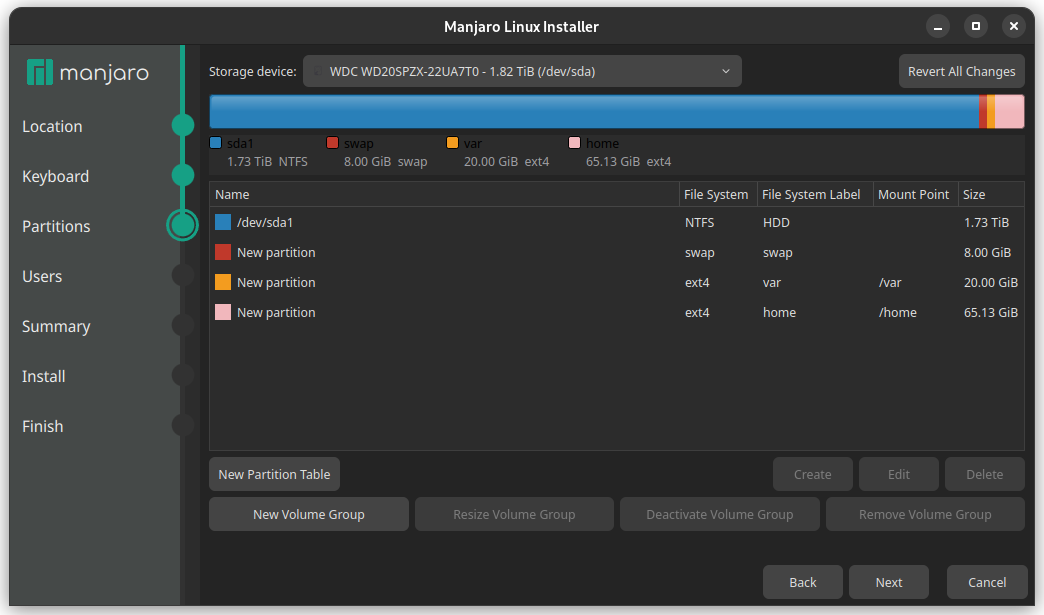Open the Storage device dropdown
The width and height of the screenshot is (1044, 615).
coord(522,71)
